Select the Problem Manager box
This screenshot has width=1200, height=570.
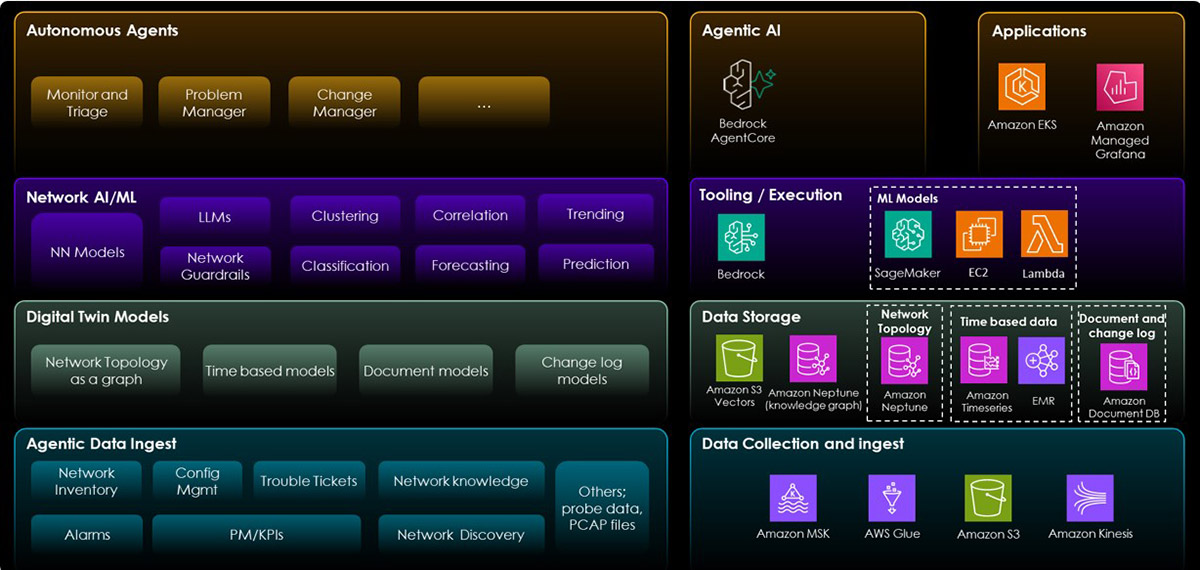point(214,103)
